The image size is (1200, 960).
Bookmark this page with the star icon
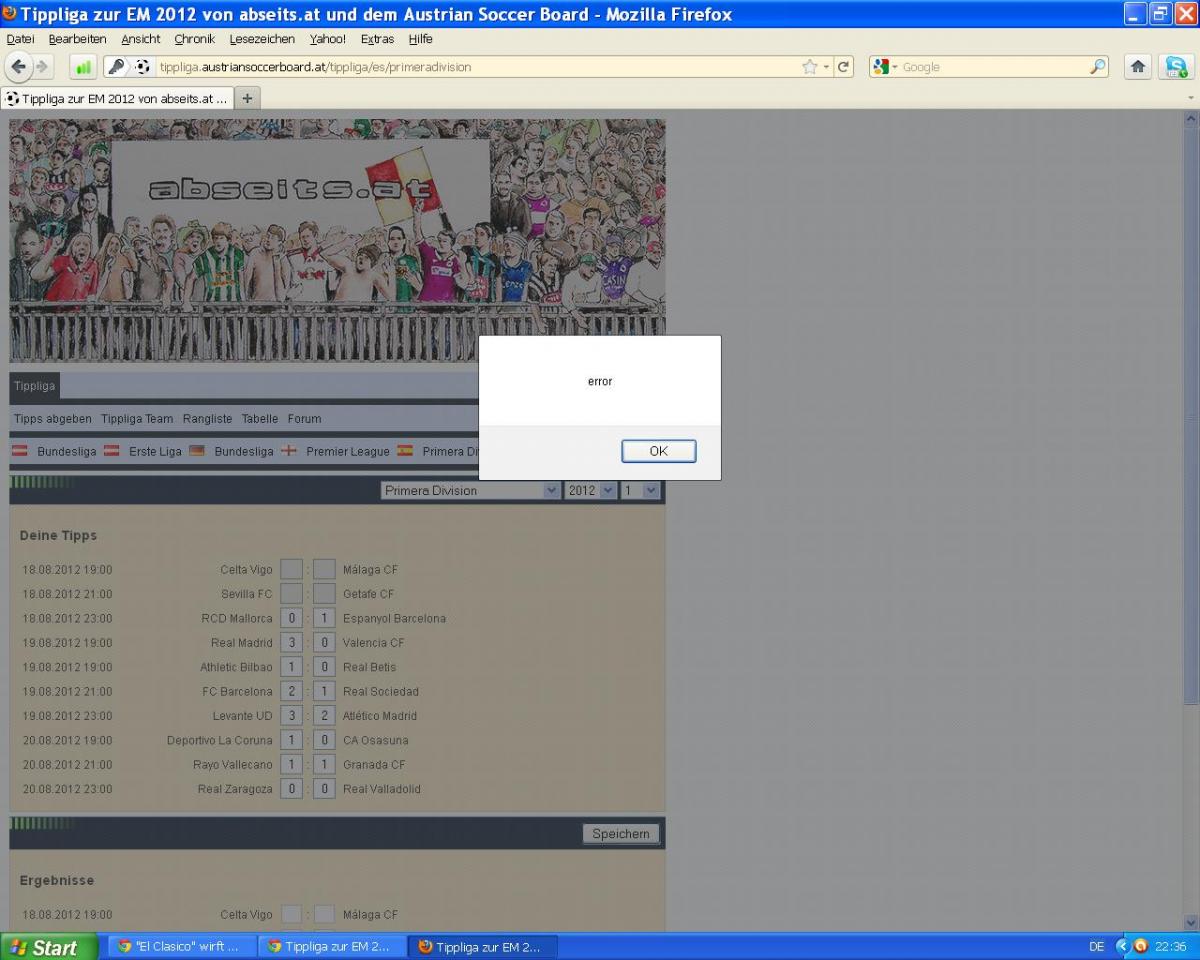(809, 67)
